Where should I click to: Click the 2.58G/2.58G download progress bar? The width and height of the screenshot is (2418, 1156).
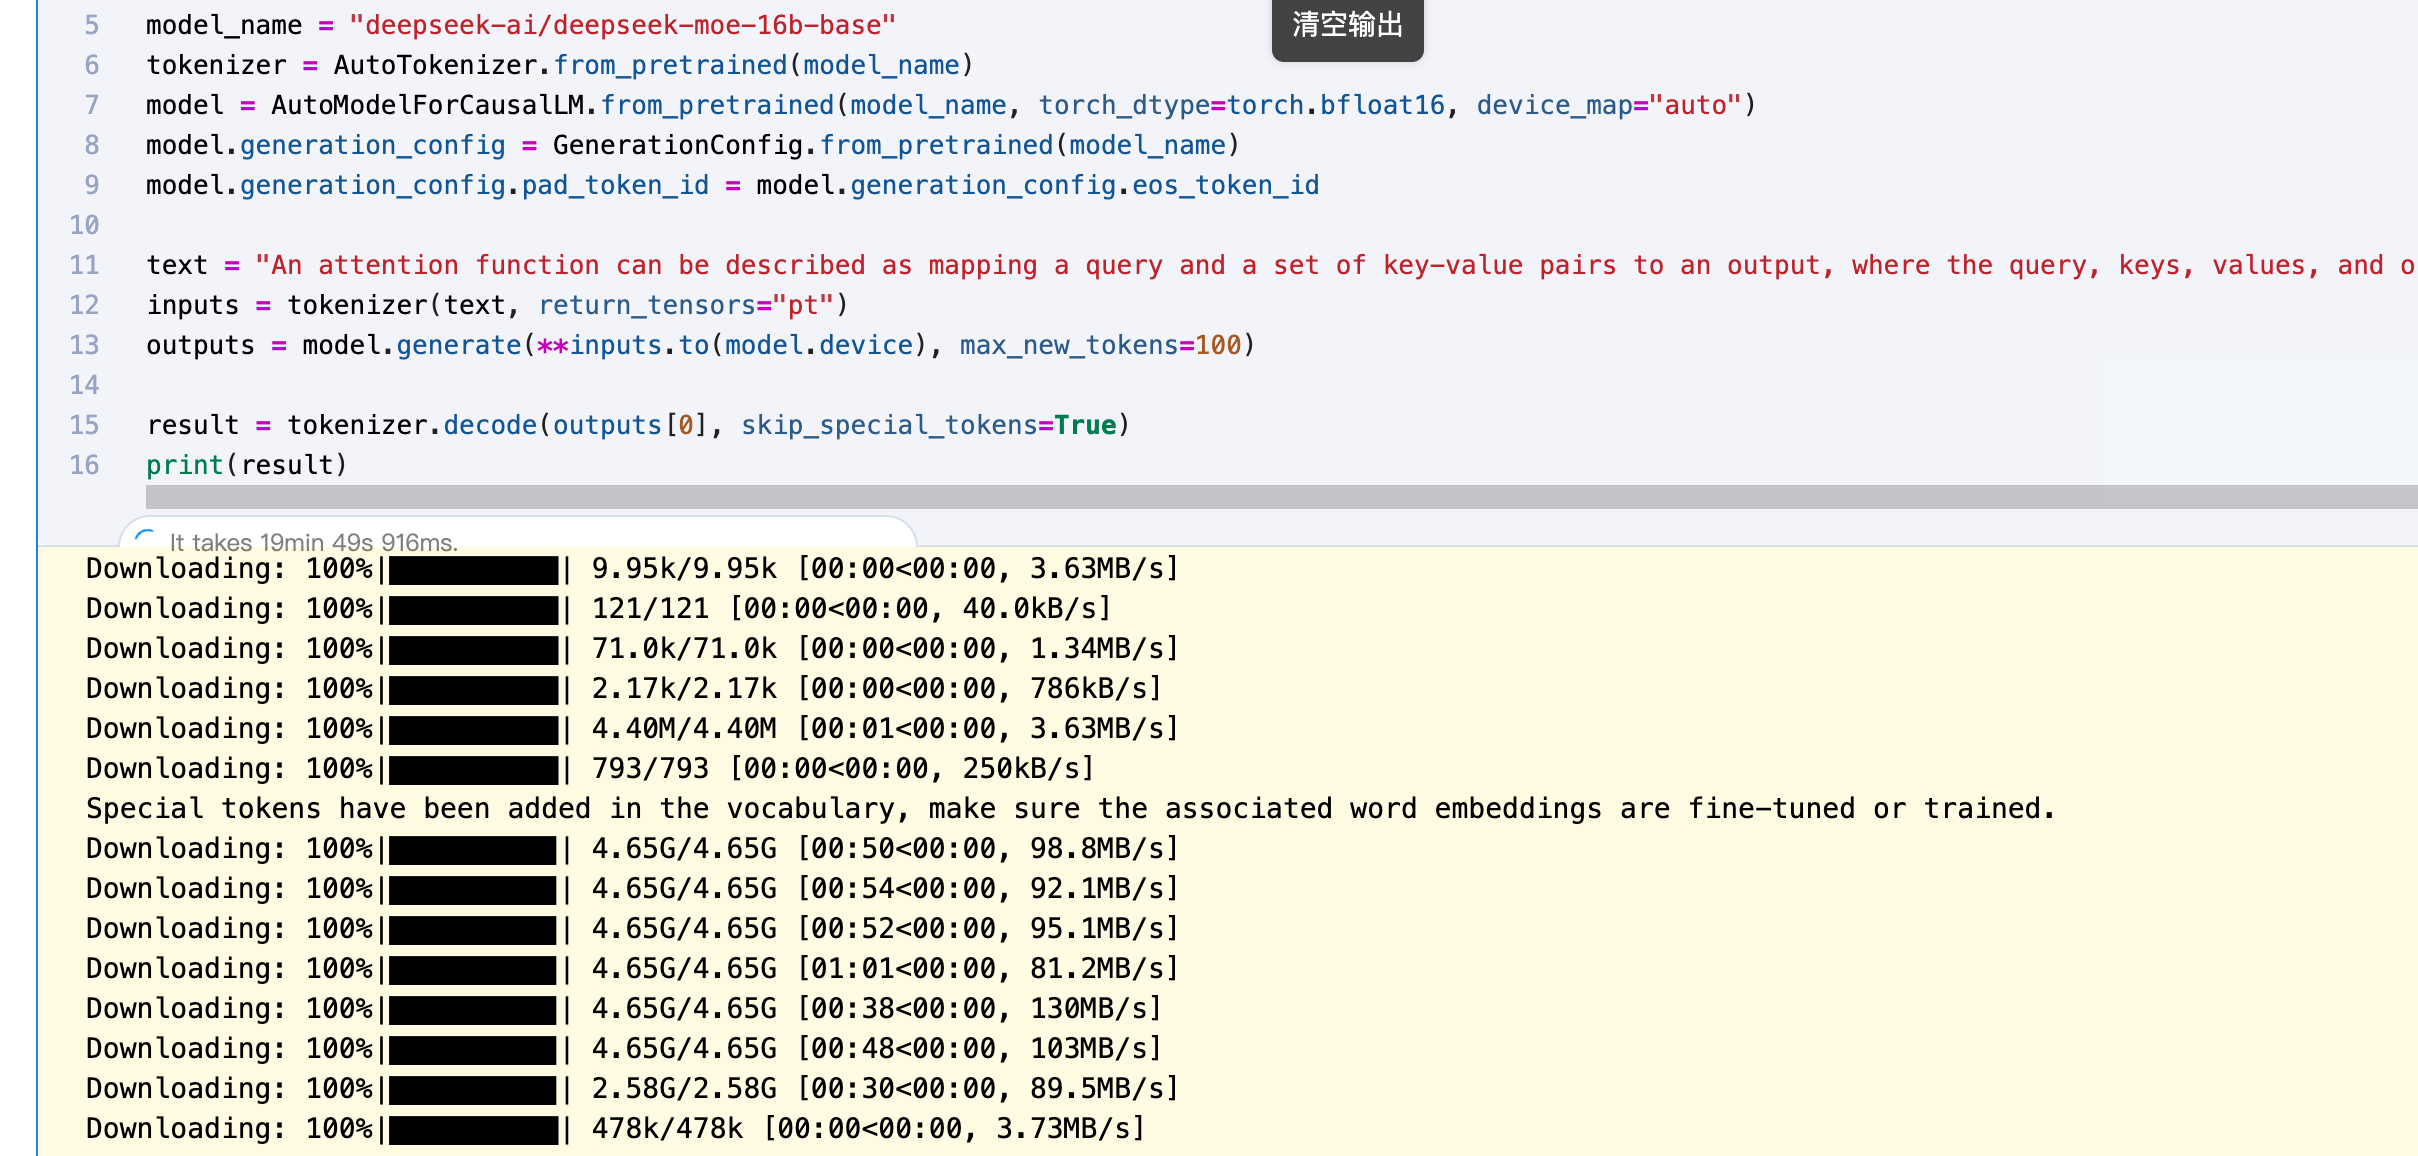click(474, 1089)
